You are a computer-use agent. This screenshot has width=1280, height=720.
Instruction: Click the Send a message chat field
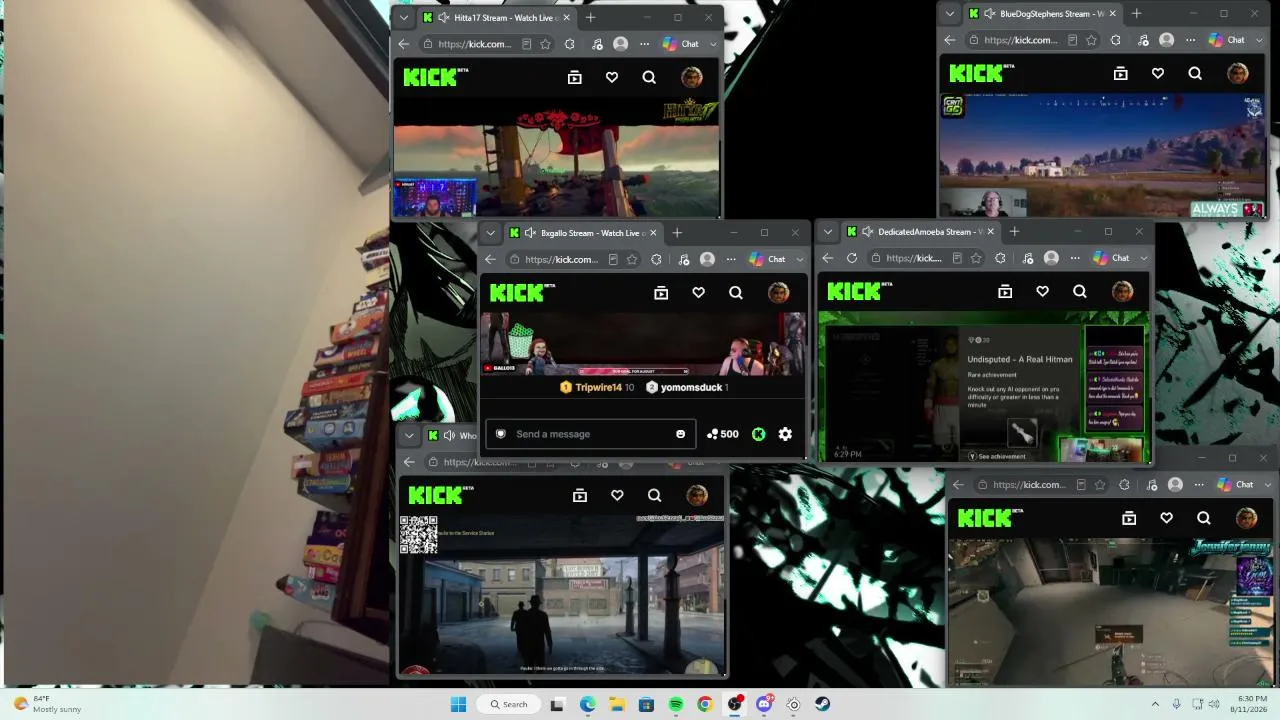point(591,434)
